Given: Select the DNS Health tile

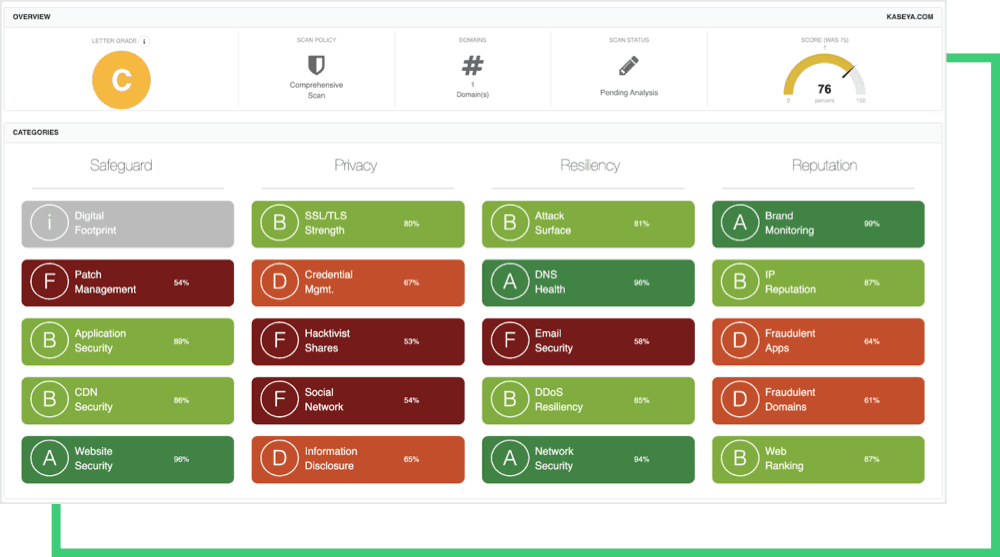Looking at the screenshot, I should tap(588, 283).
